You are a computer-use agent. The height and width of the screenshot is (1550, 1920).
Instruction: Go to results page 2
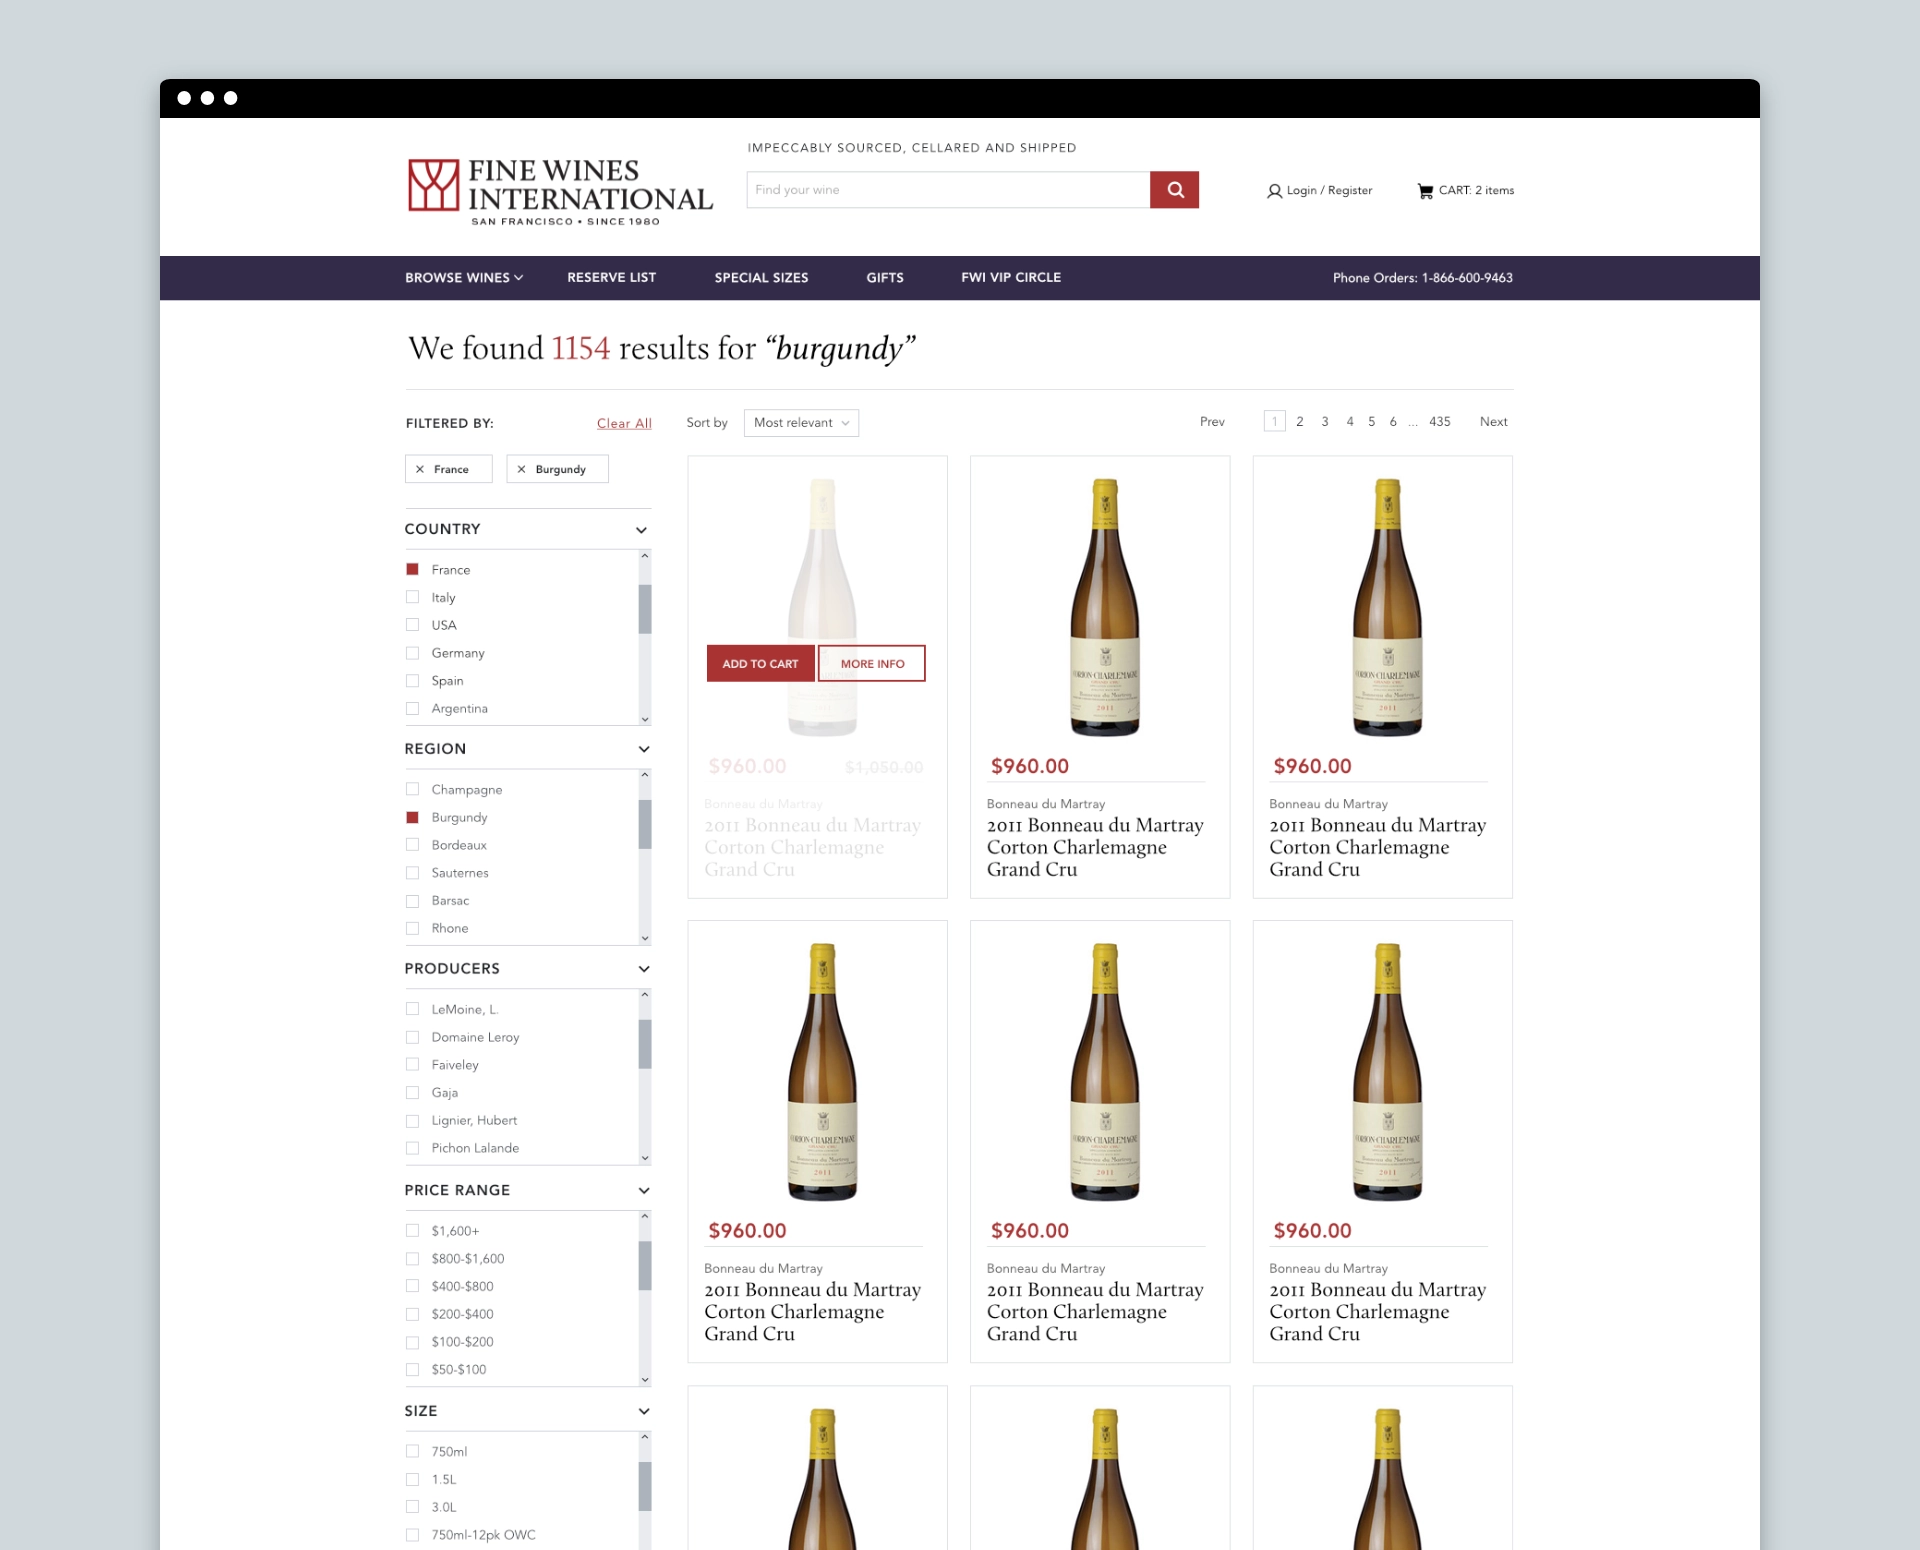pos(1299,422)
